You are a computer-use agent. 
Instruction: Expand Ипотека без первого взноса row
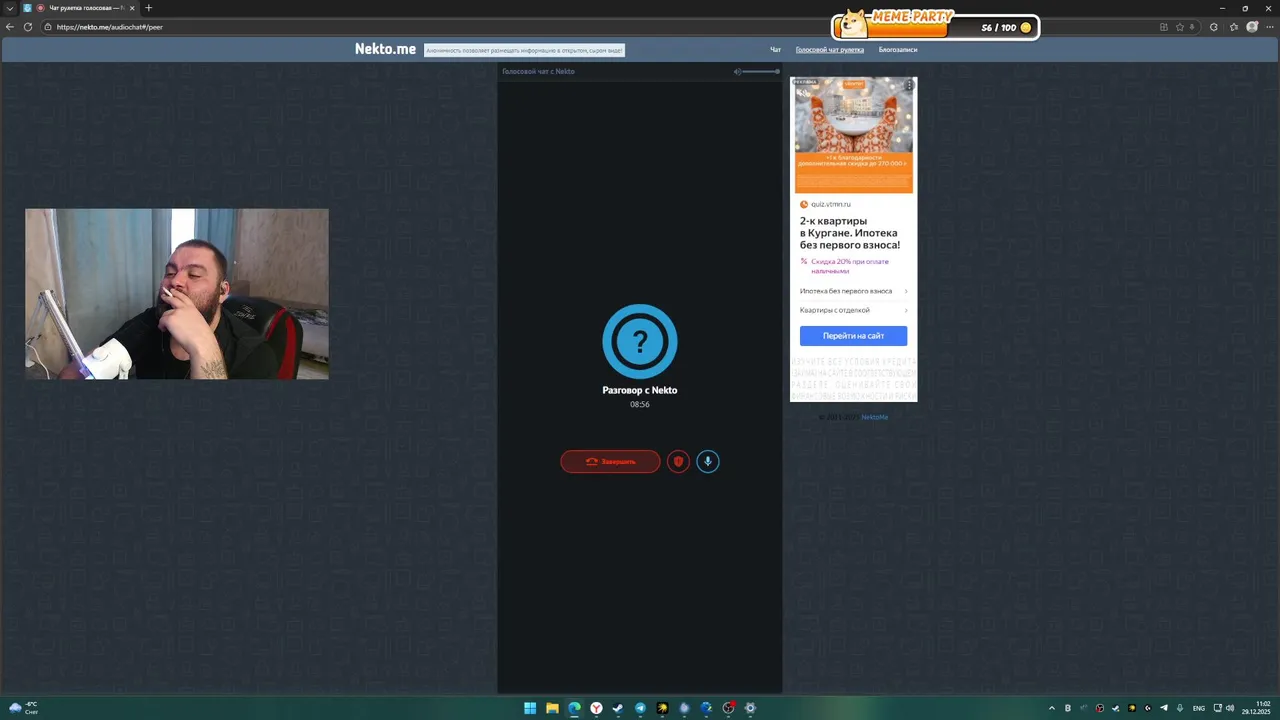(853, 291)
